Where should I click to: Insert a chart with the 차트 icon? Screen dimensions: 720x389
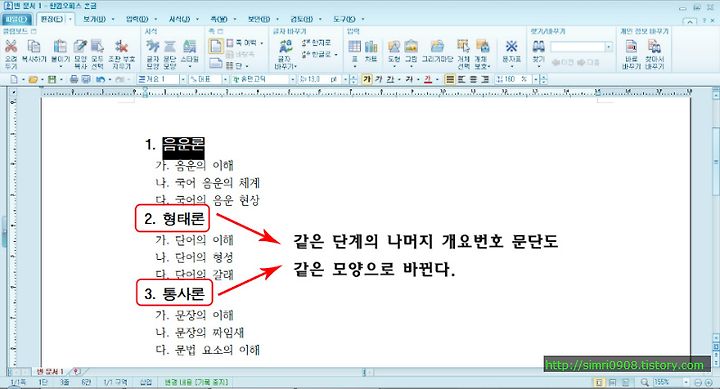coord(371,46)
